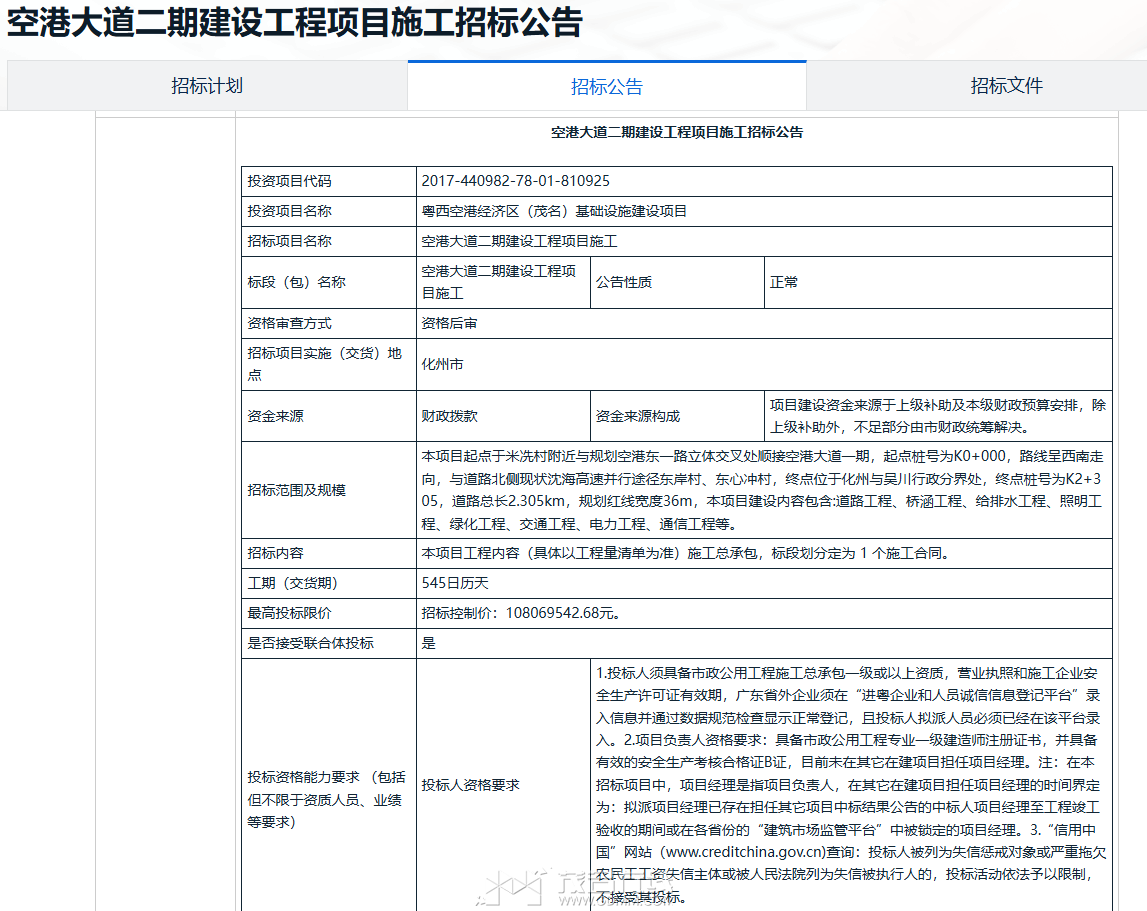Screen dimensions: 1147x911
Task: Click the www.creditchina.gov.cn URL text
Action: [x=744, y=852]
